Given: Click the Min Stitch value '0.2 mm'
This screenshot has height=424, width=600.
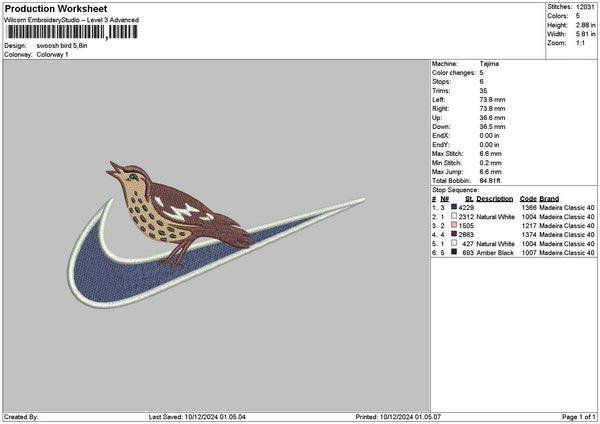Looking at the screenshot, I should point(491,163).
